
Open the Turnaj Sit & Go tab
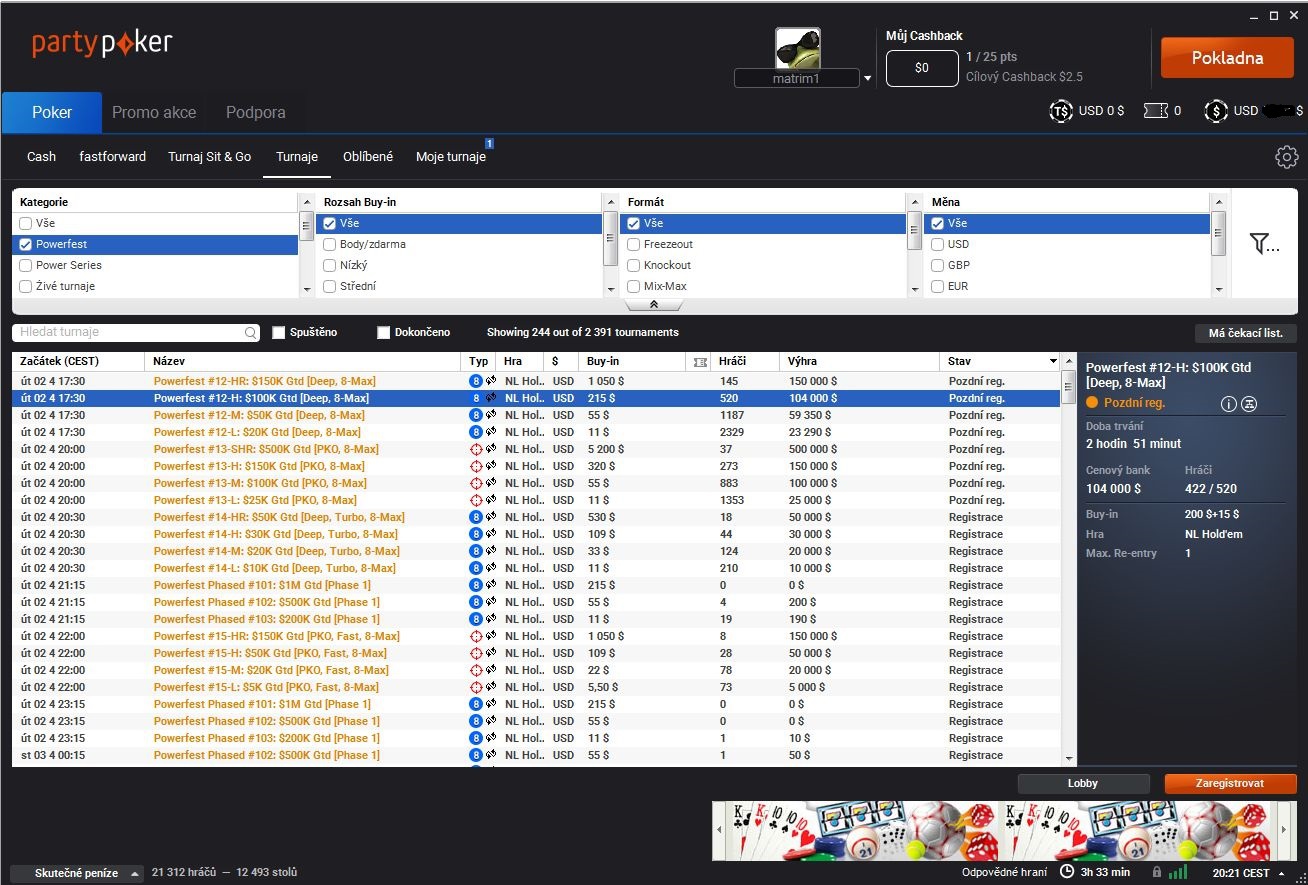210,157
